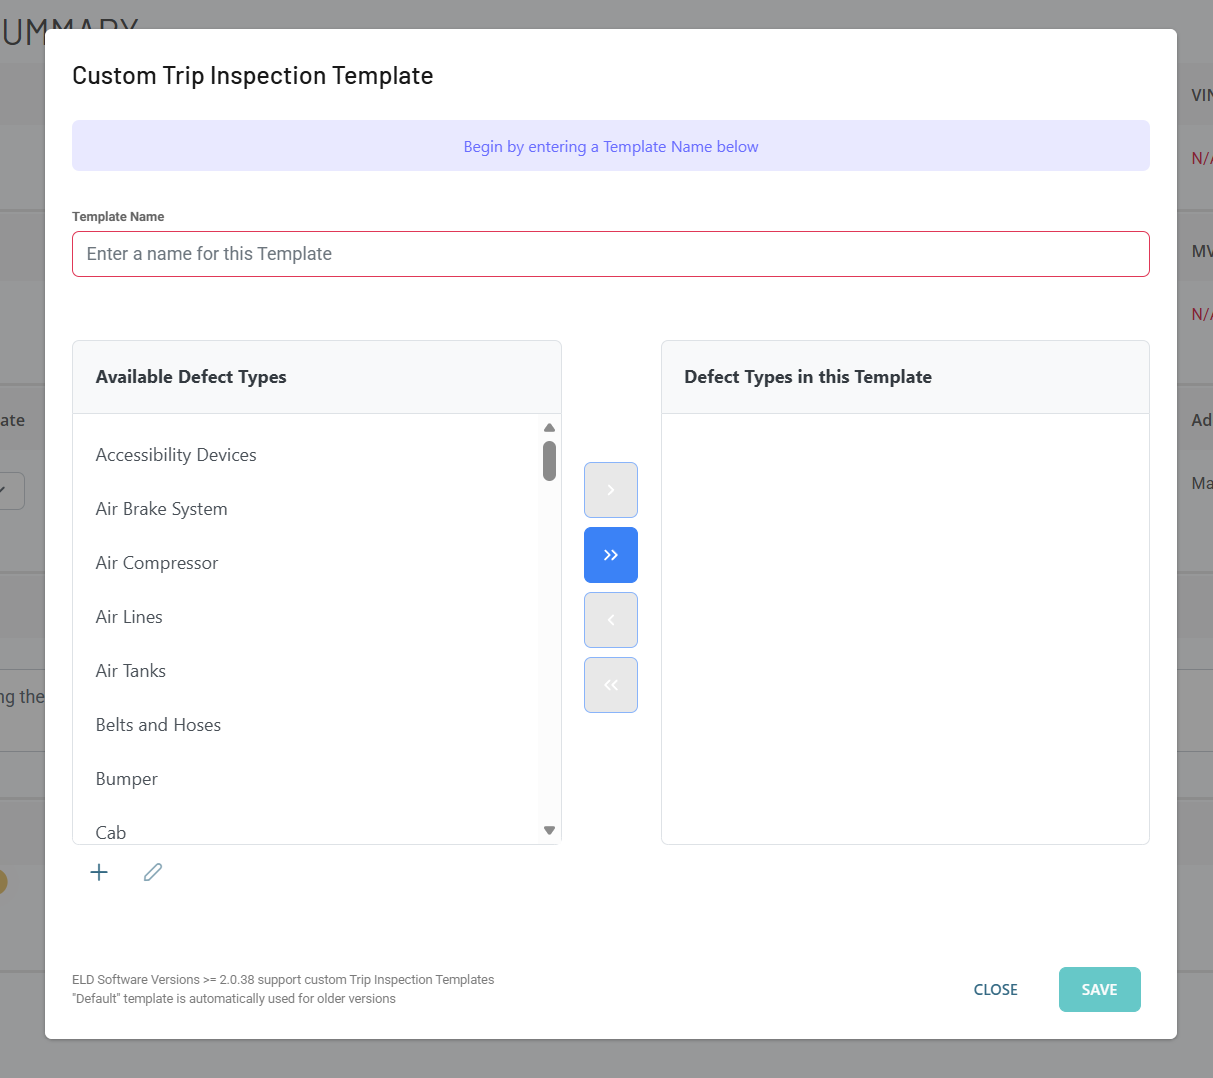Click the single left-arrow remove icon
Screen dimensions: 1213x1078
pyautogui.click(x=610, y=620)
